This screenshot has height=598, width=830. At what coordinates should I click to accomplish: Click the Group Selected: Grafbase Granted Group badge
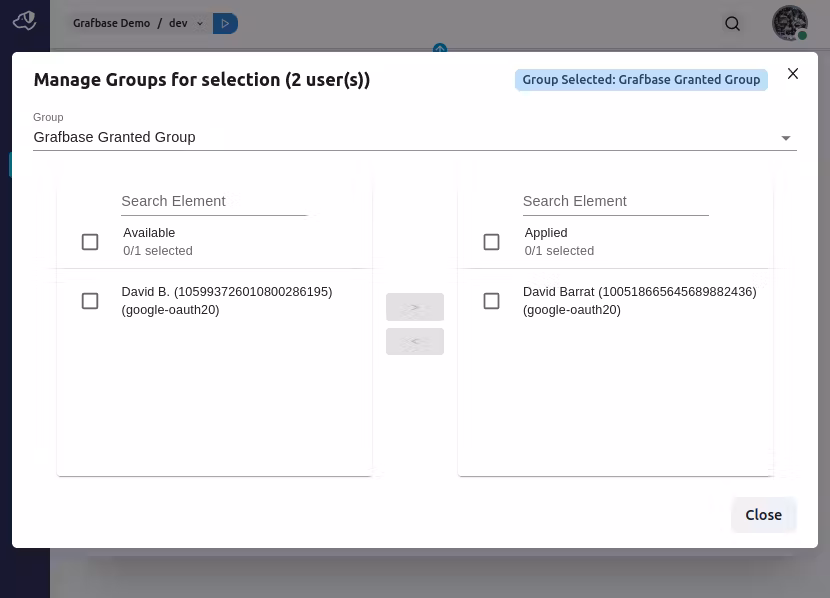[x=641, y=80]
